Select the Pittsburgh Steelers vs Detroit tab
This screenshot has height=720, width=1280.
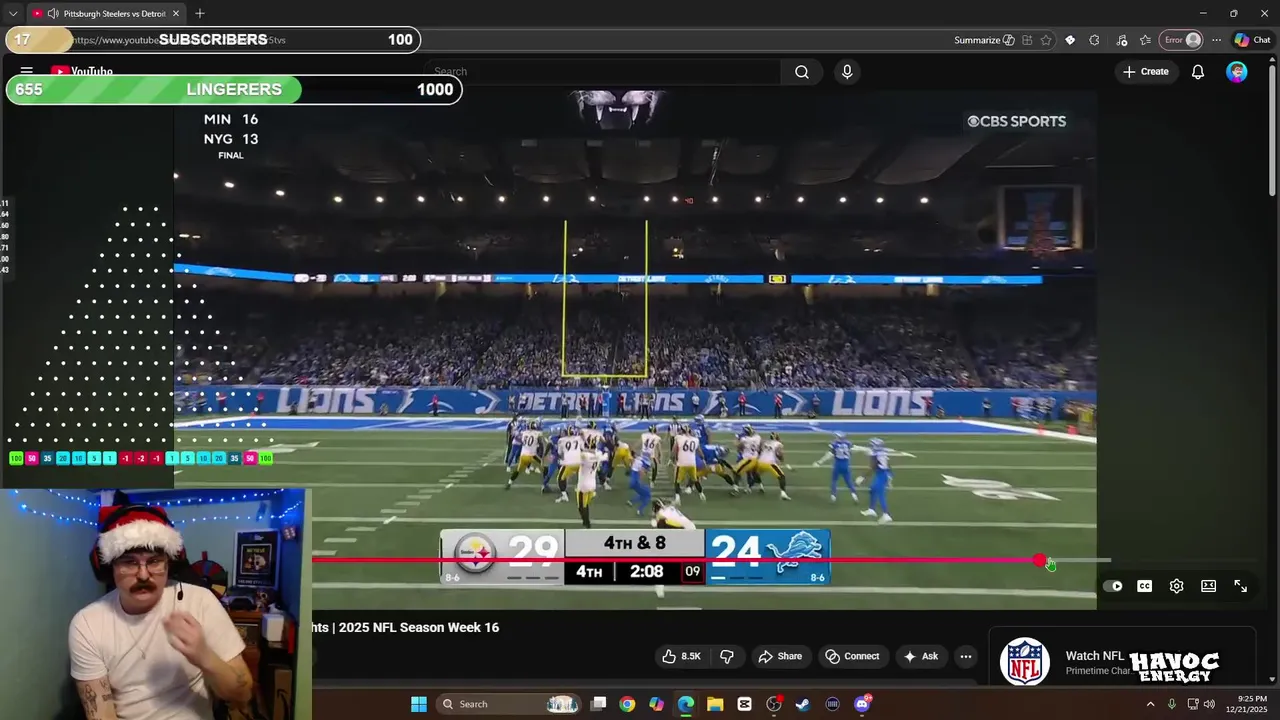tap(106, 14)
